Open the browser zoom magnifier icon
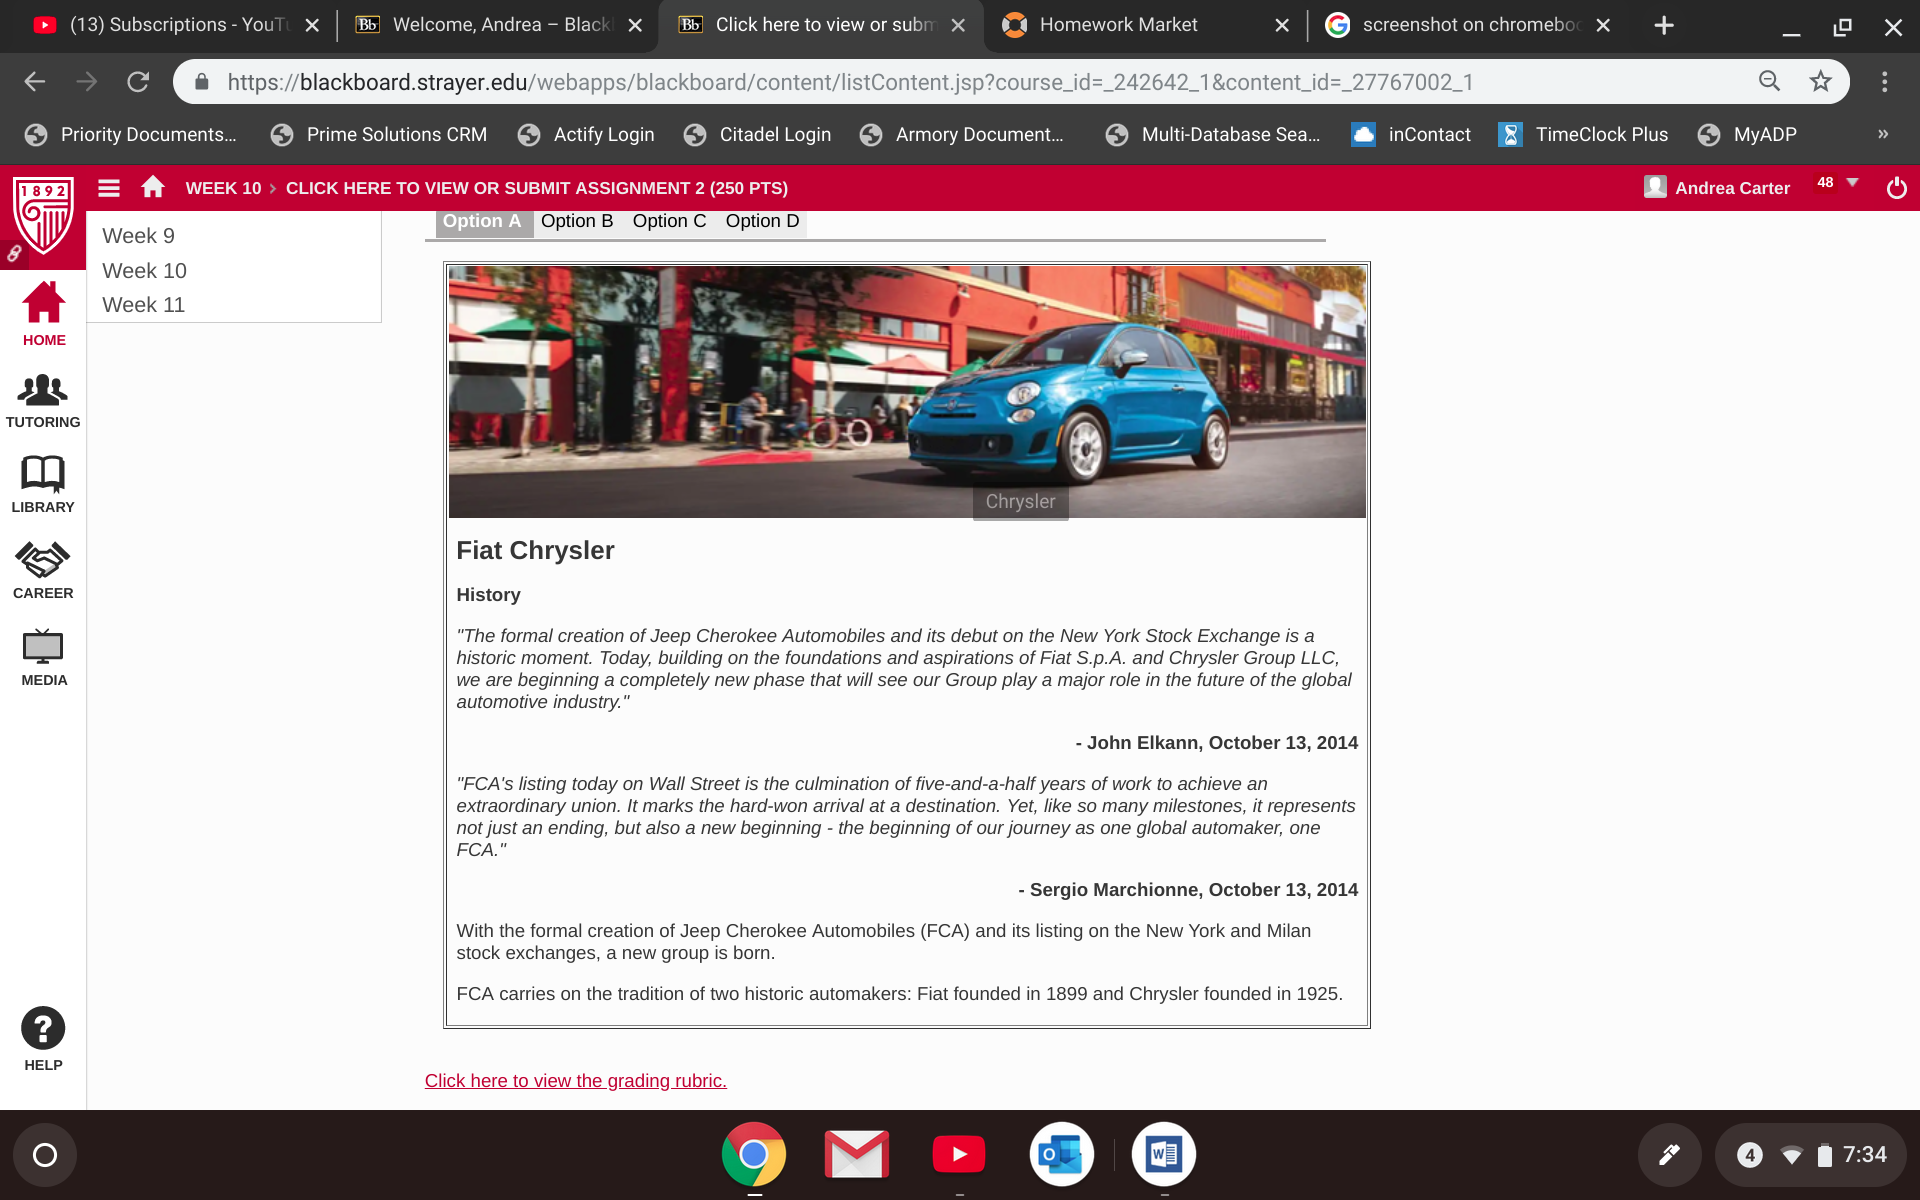Viewport: 1920px width, 1200px height. (x=1769, y=82)
